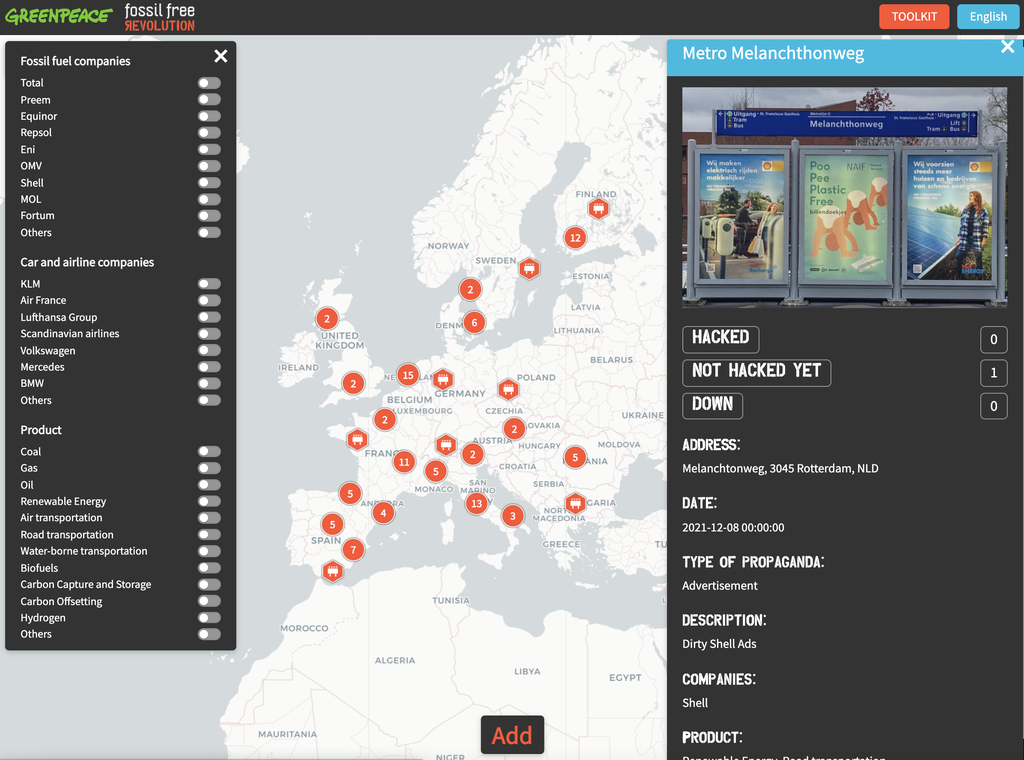Select the billboard marker in Germany
1024x760 pixels.
(443, 379)
